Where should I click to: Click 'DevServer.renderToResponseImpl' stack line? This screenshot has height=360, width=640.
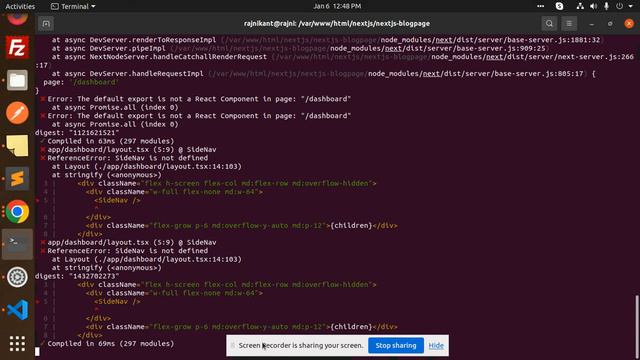(x=326, y=40)
